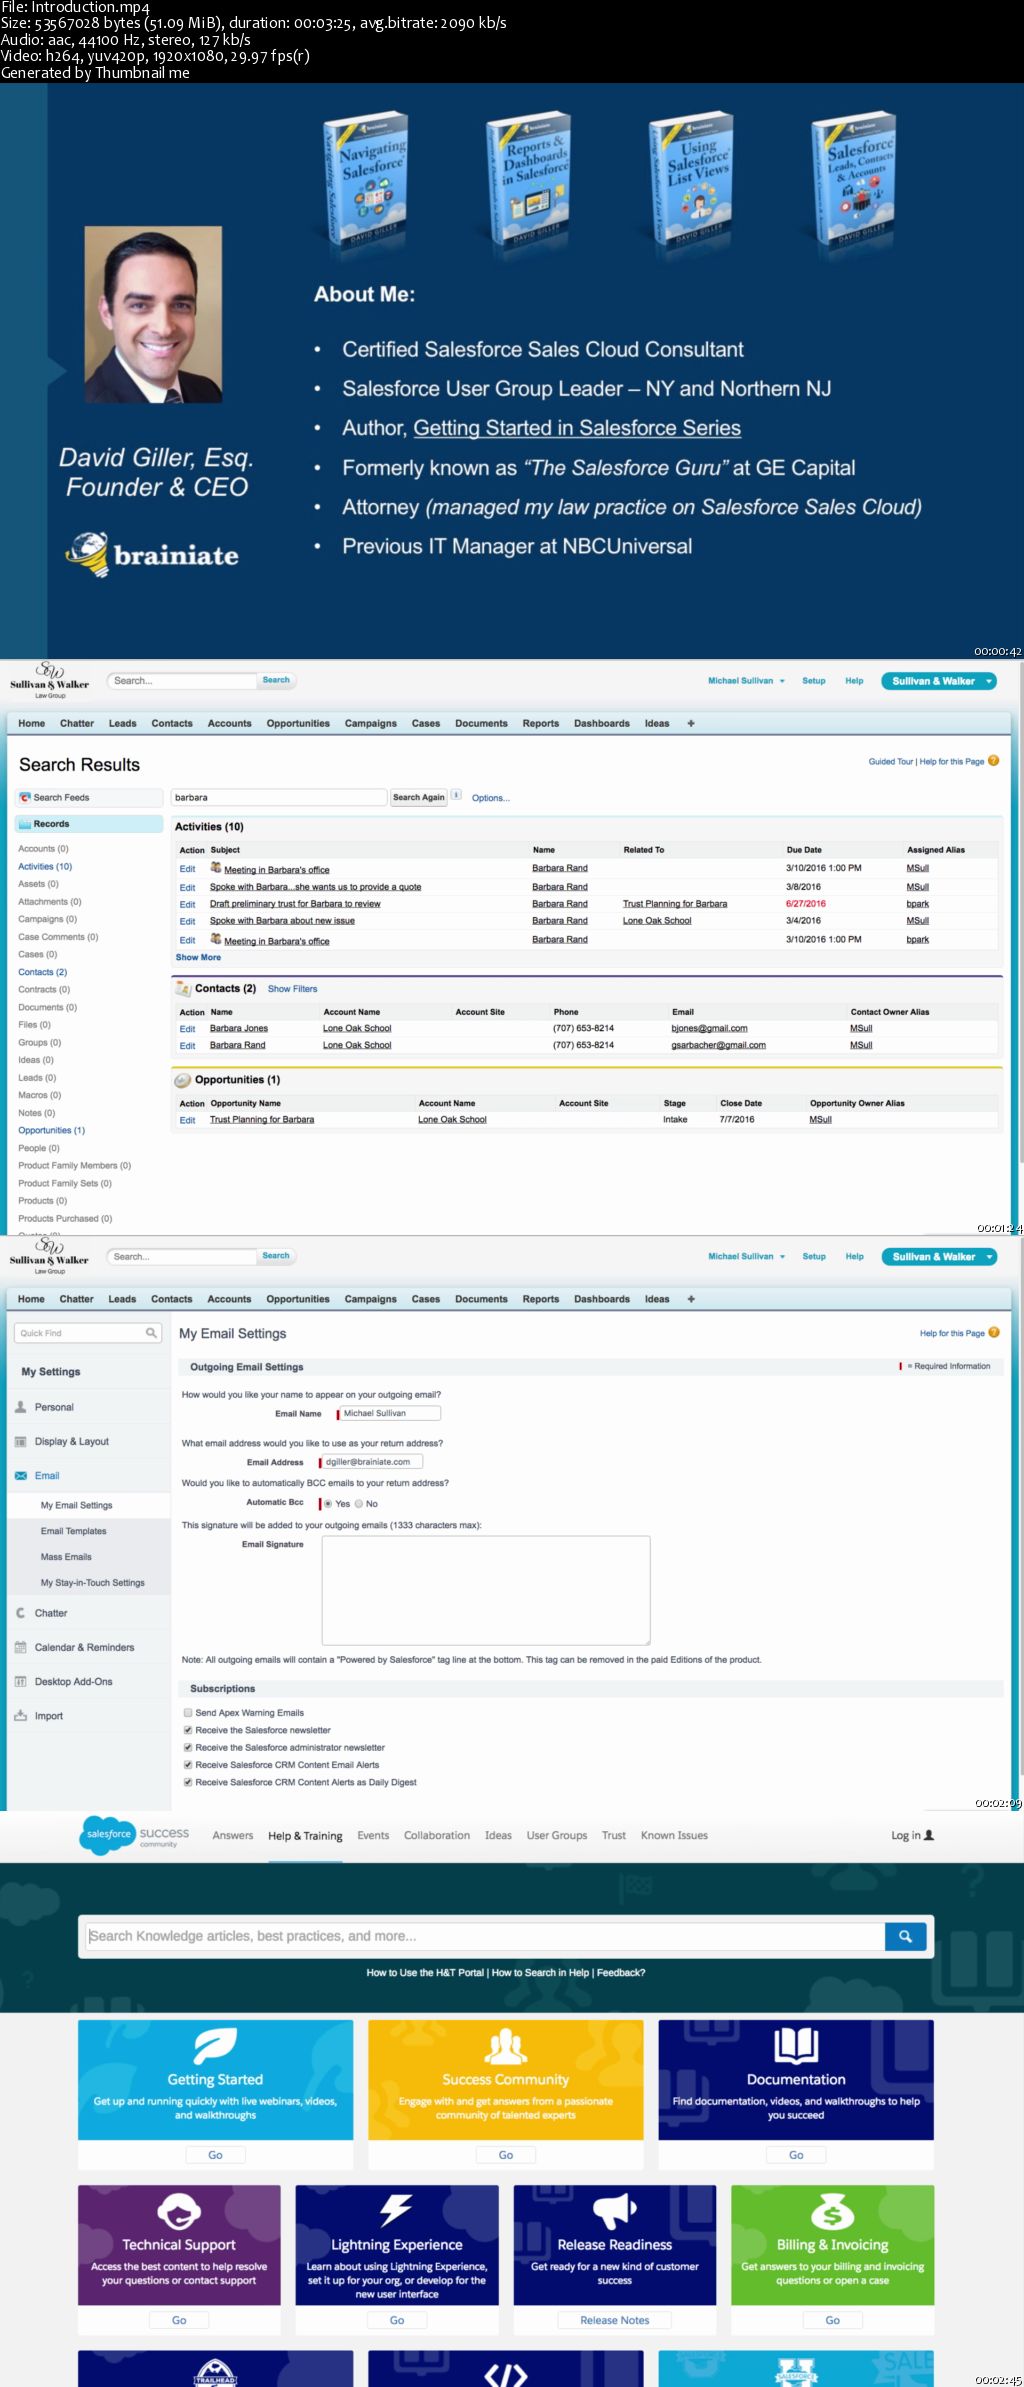The image size is (1024, 2387).
Task: Click the Import icon in My Settings sidebar
Action: pos(21,1715)
